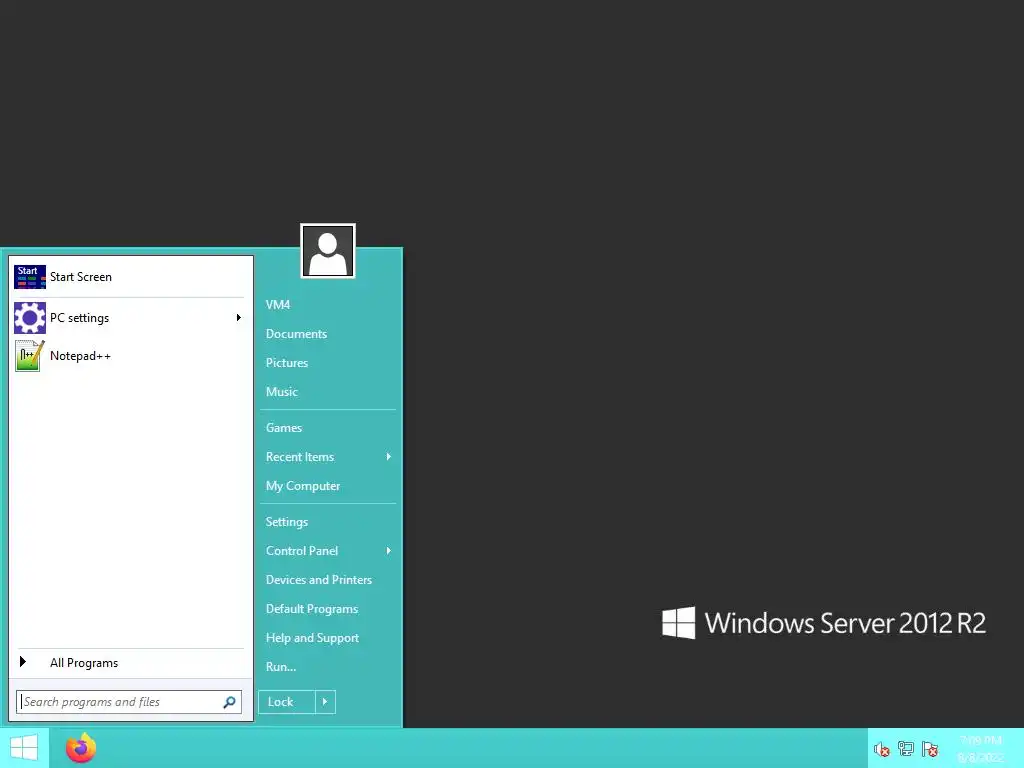Click the muted volume tray icon
The image size is (1024, 768).
882,749
